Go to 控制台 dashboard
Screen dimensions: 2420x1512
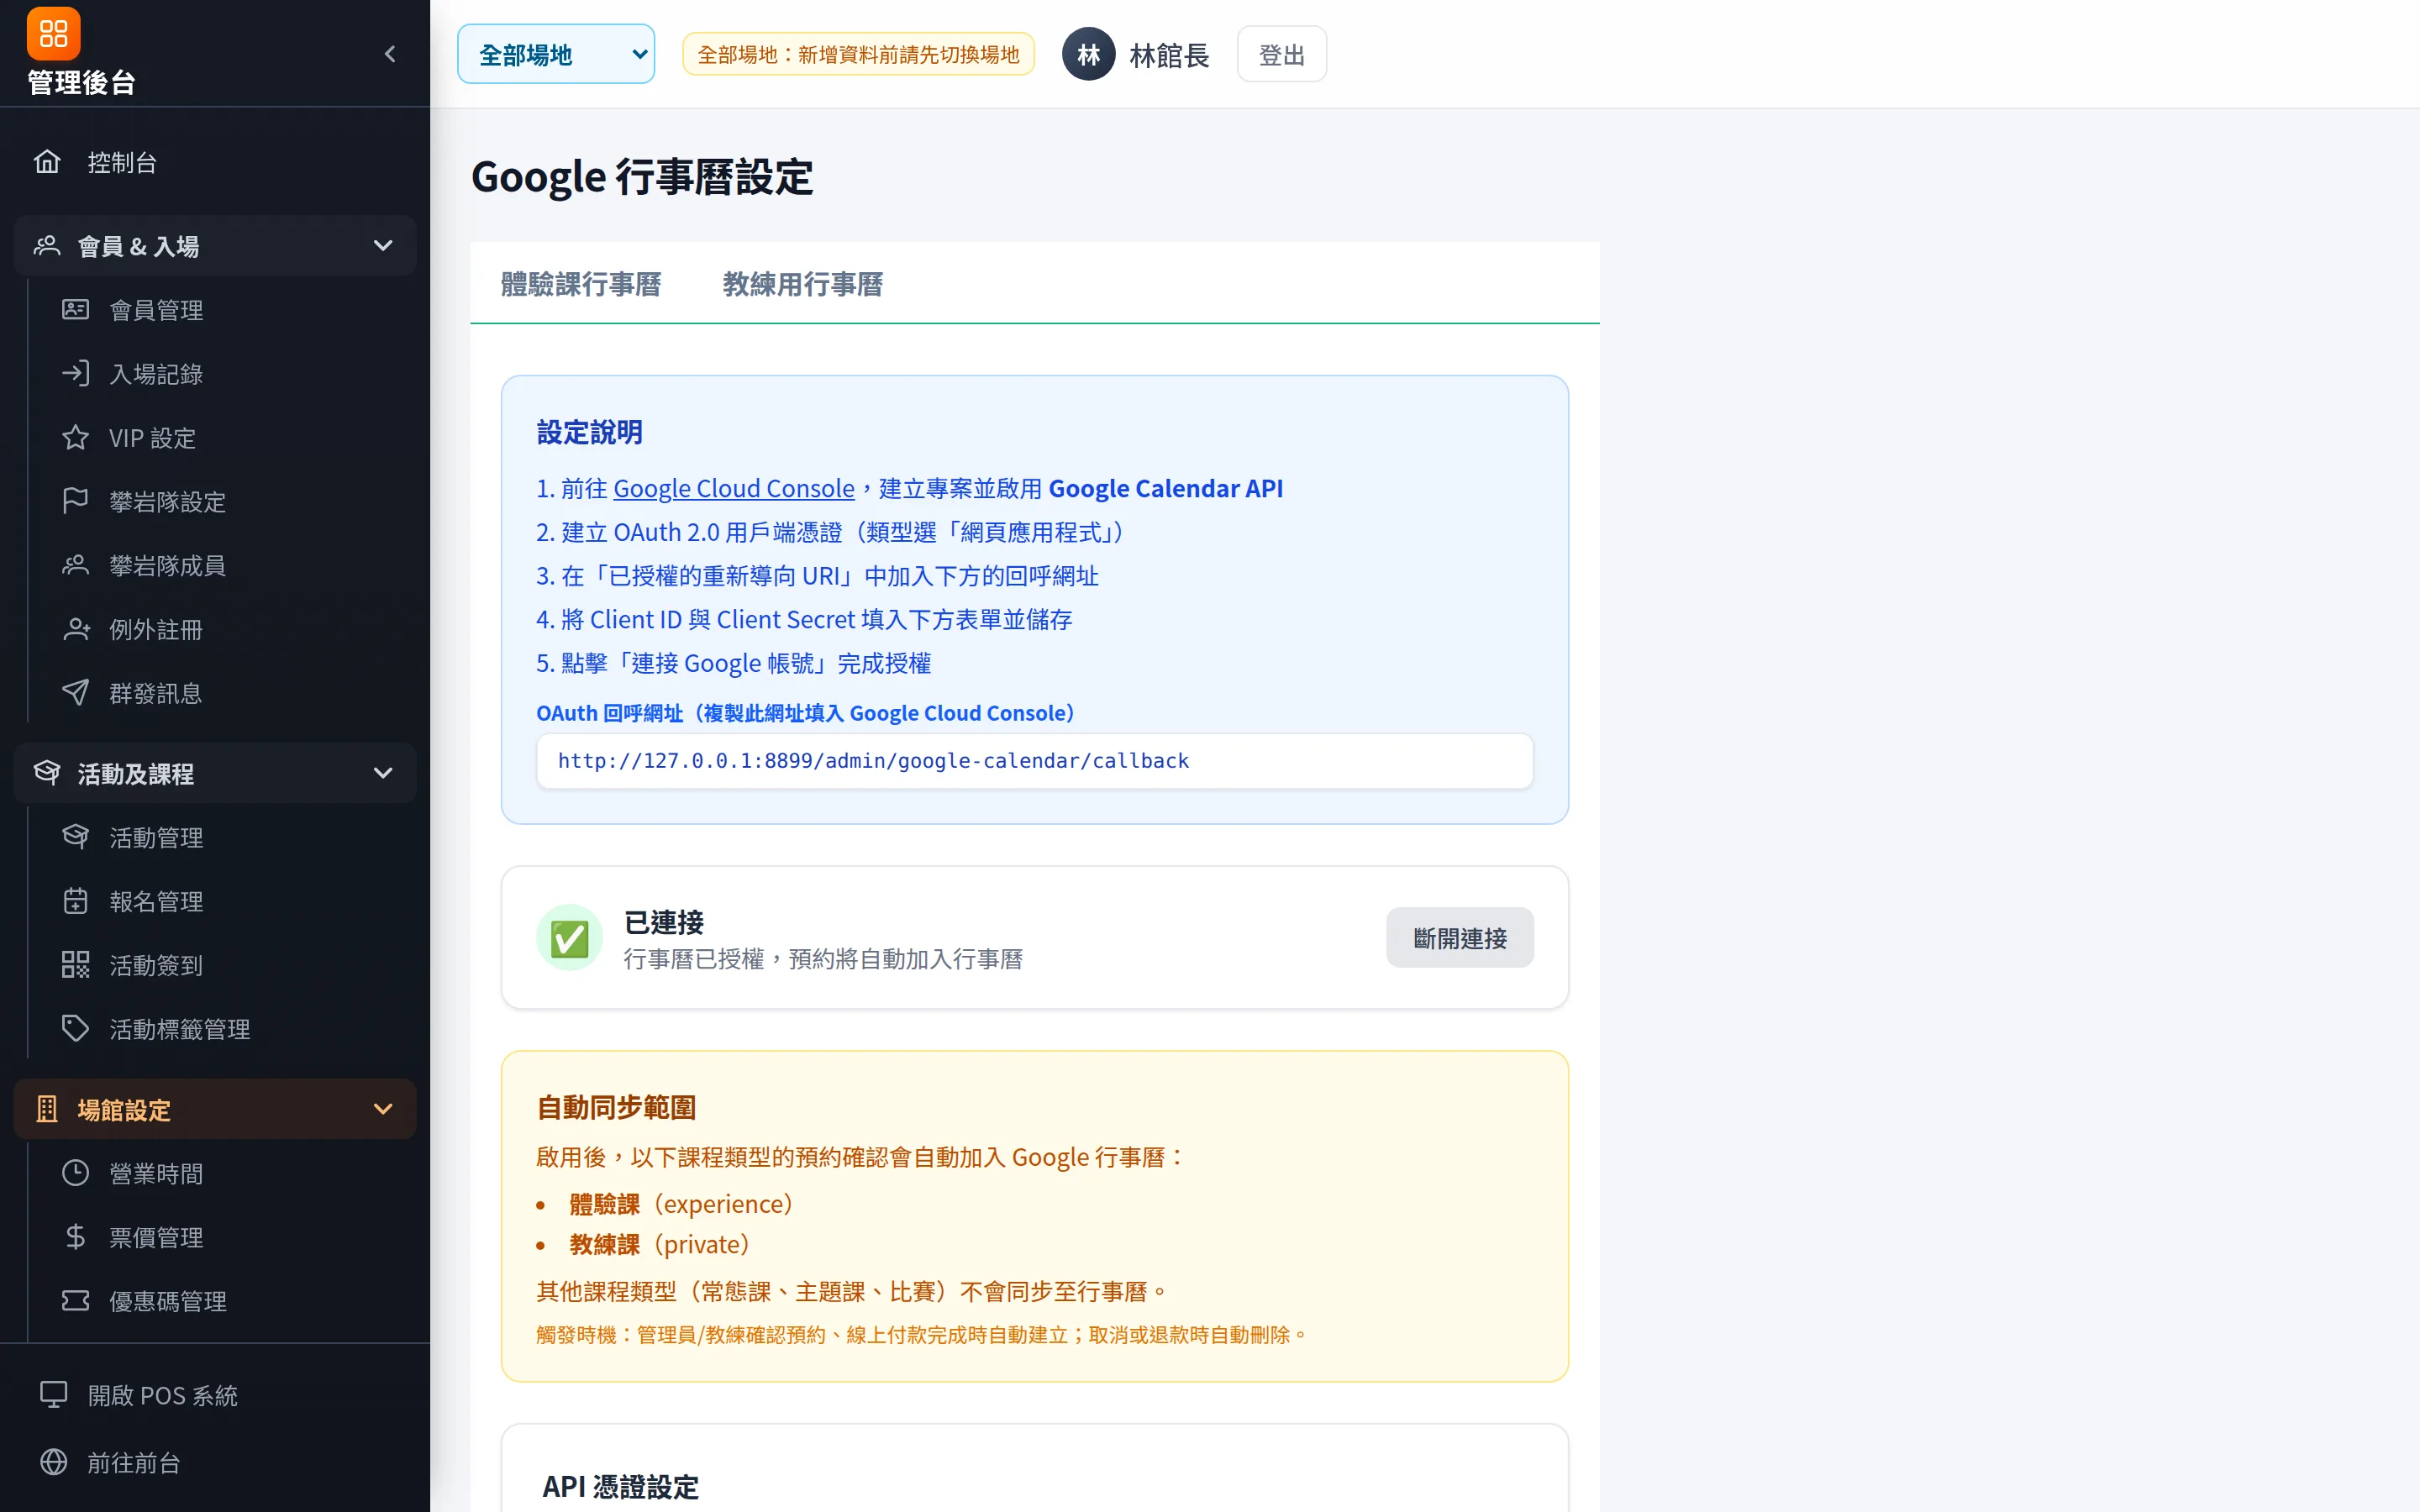(x=215, y=162)
